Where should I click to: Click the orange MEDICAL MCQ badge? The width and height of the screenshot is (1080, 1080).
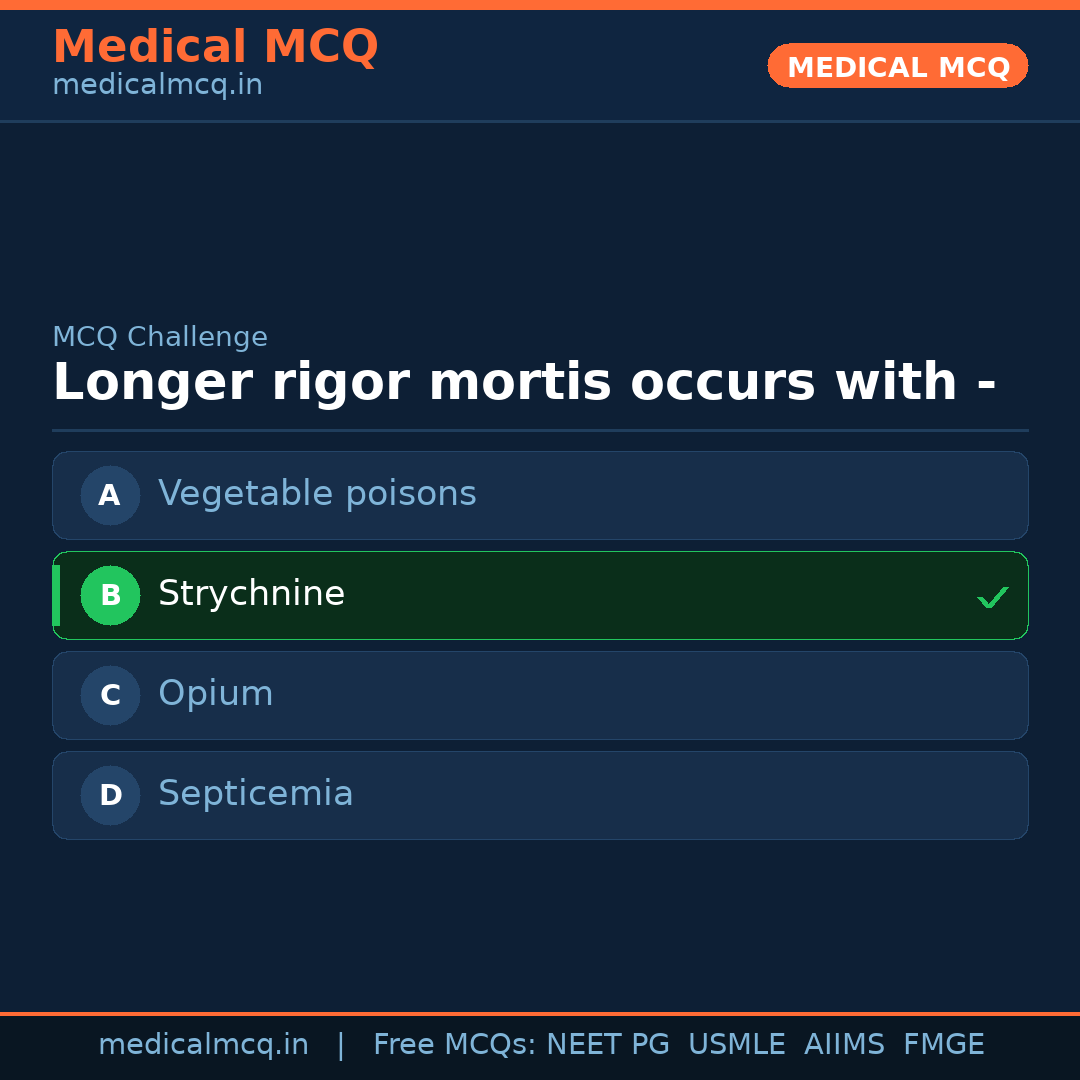897,66
